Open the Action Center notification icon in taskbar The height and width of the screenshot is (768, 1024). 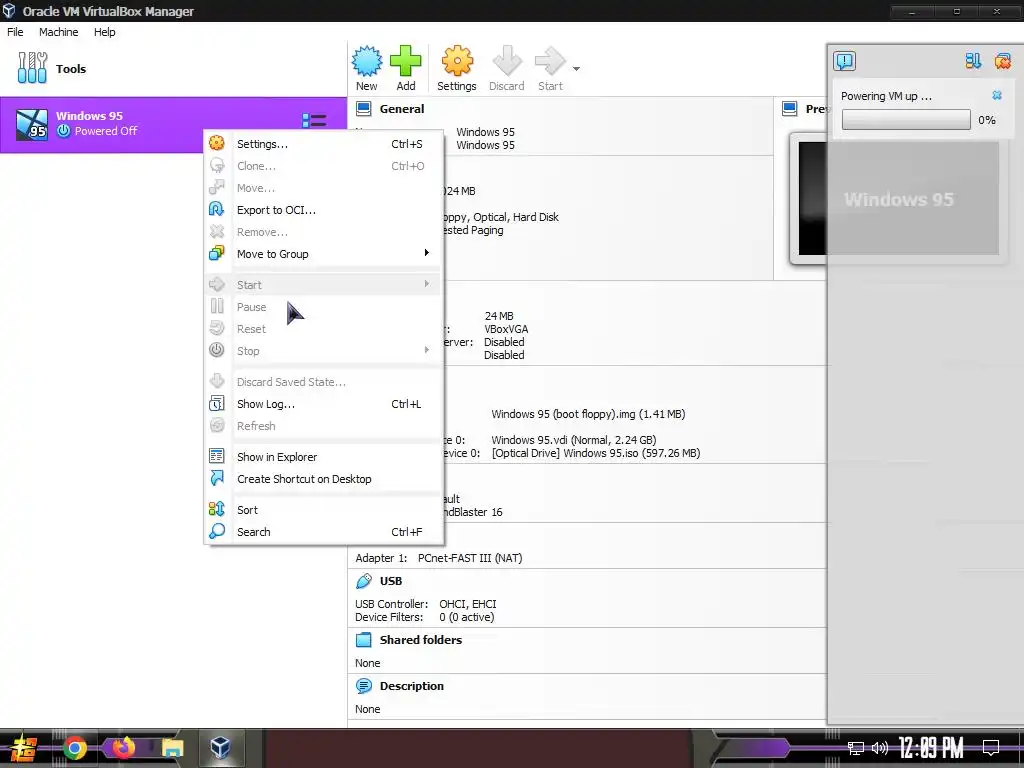point(991,747)
